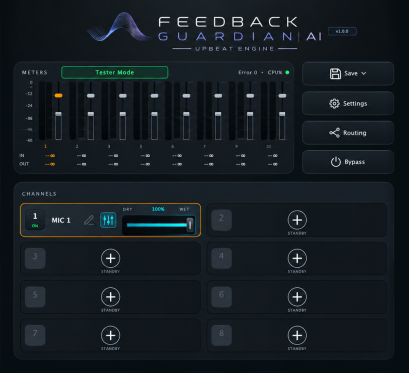Click the dry/wet slider handle of MIC 1

190,224
